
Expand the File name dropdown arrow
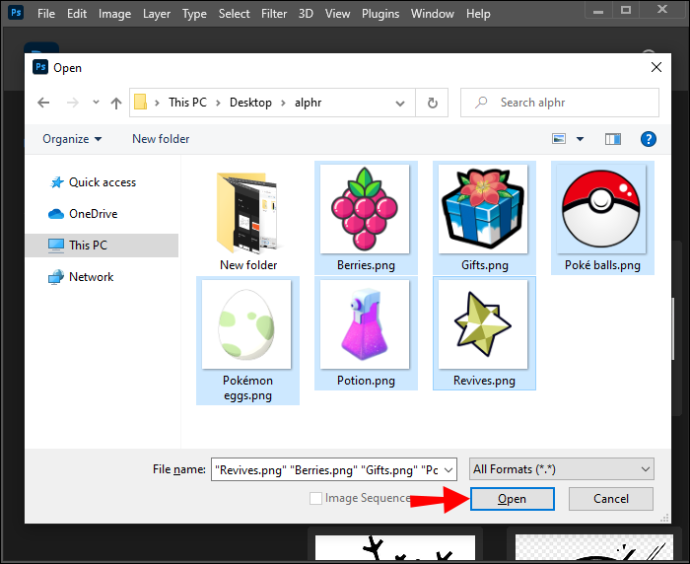449,470
